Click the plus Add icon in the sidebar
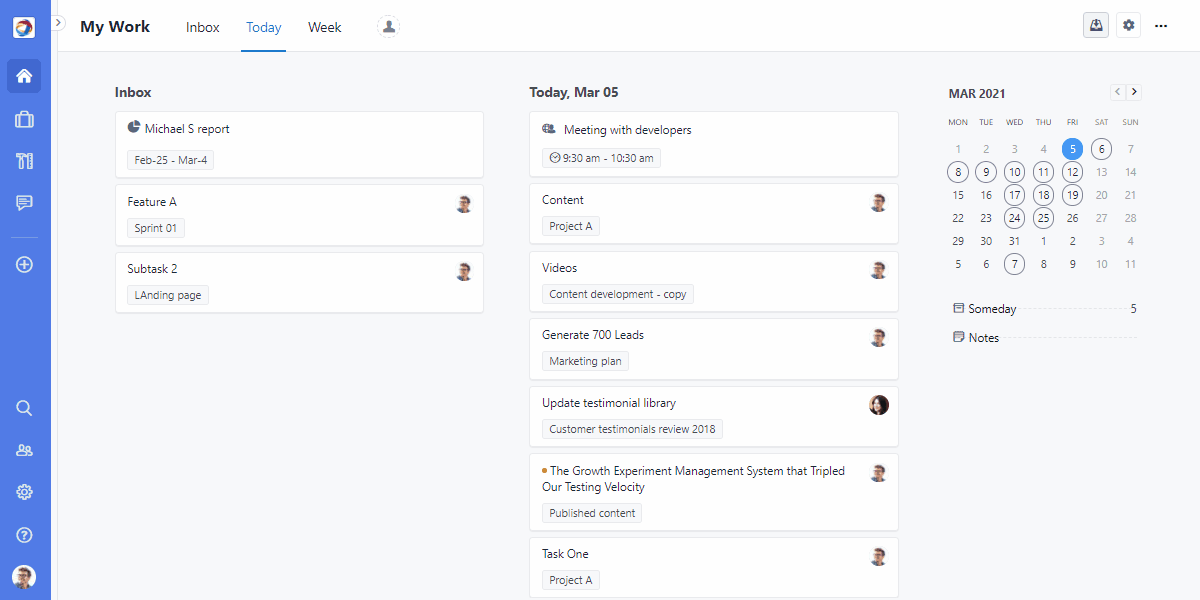The image size is (1200, 600). (24, 265)
